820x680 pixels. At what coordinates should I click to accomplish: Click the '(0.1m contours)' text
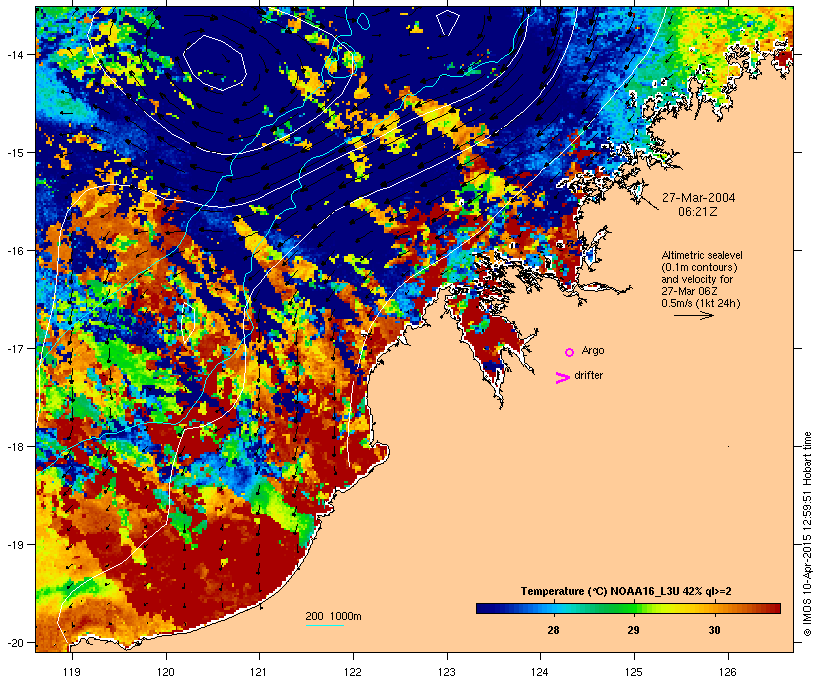pos(699,267)
